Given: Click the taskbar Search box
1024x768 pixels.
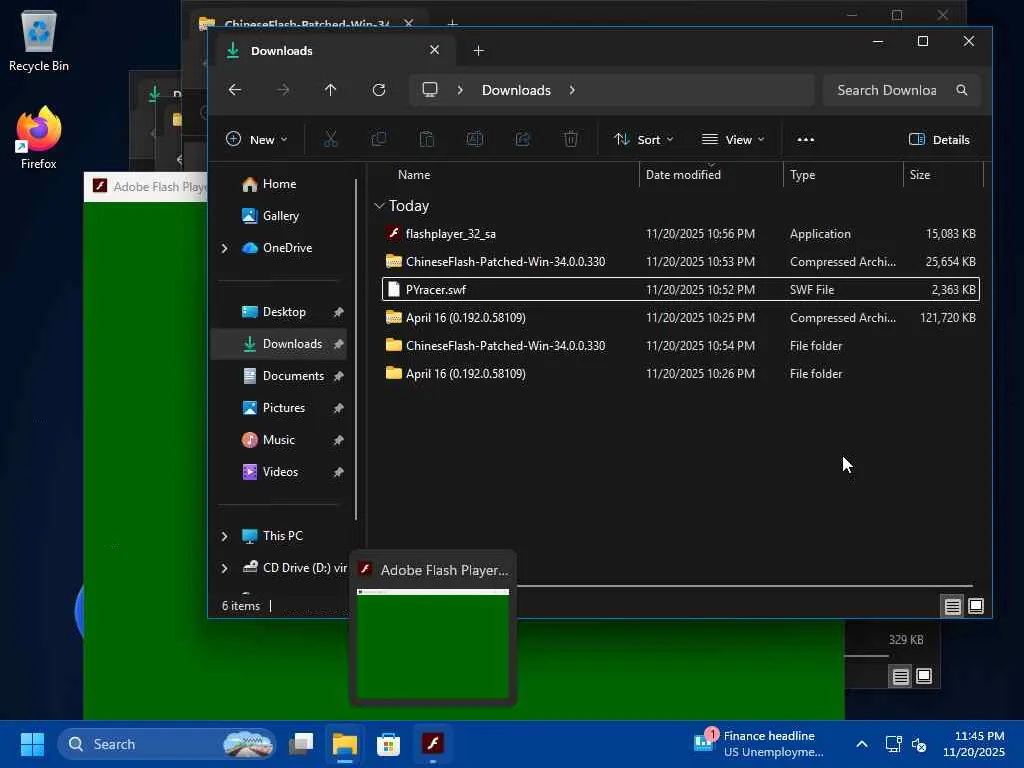Looking at the screenshot, I should click(x=167, y=744).
